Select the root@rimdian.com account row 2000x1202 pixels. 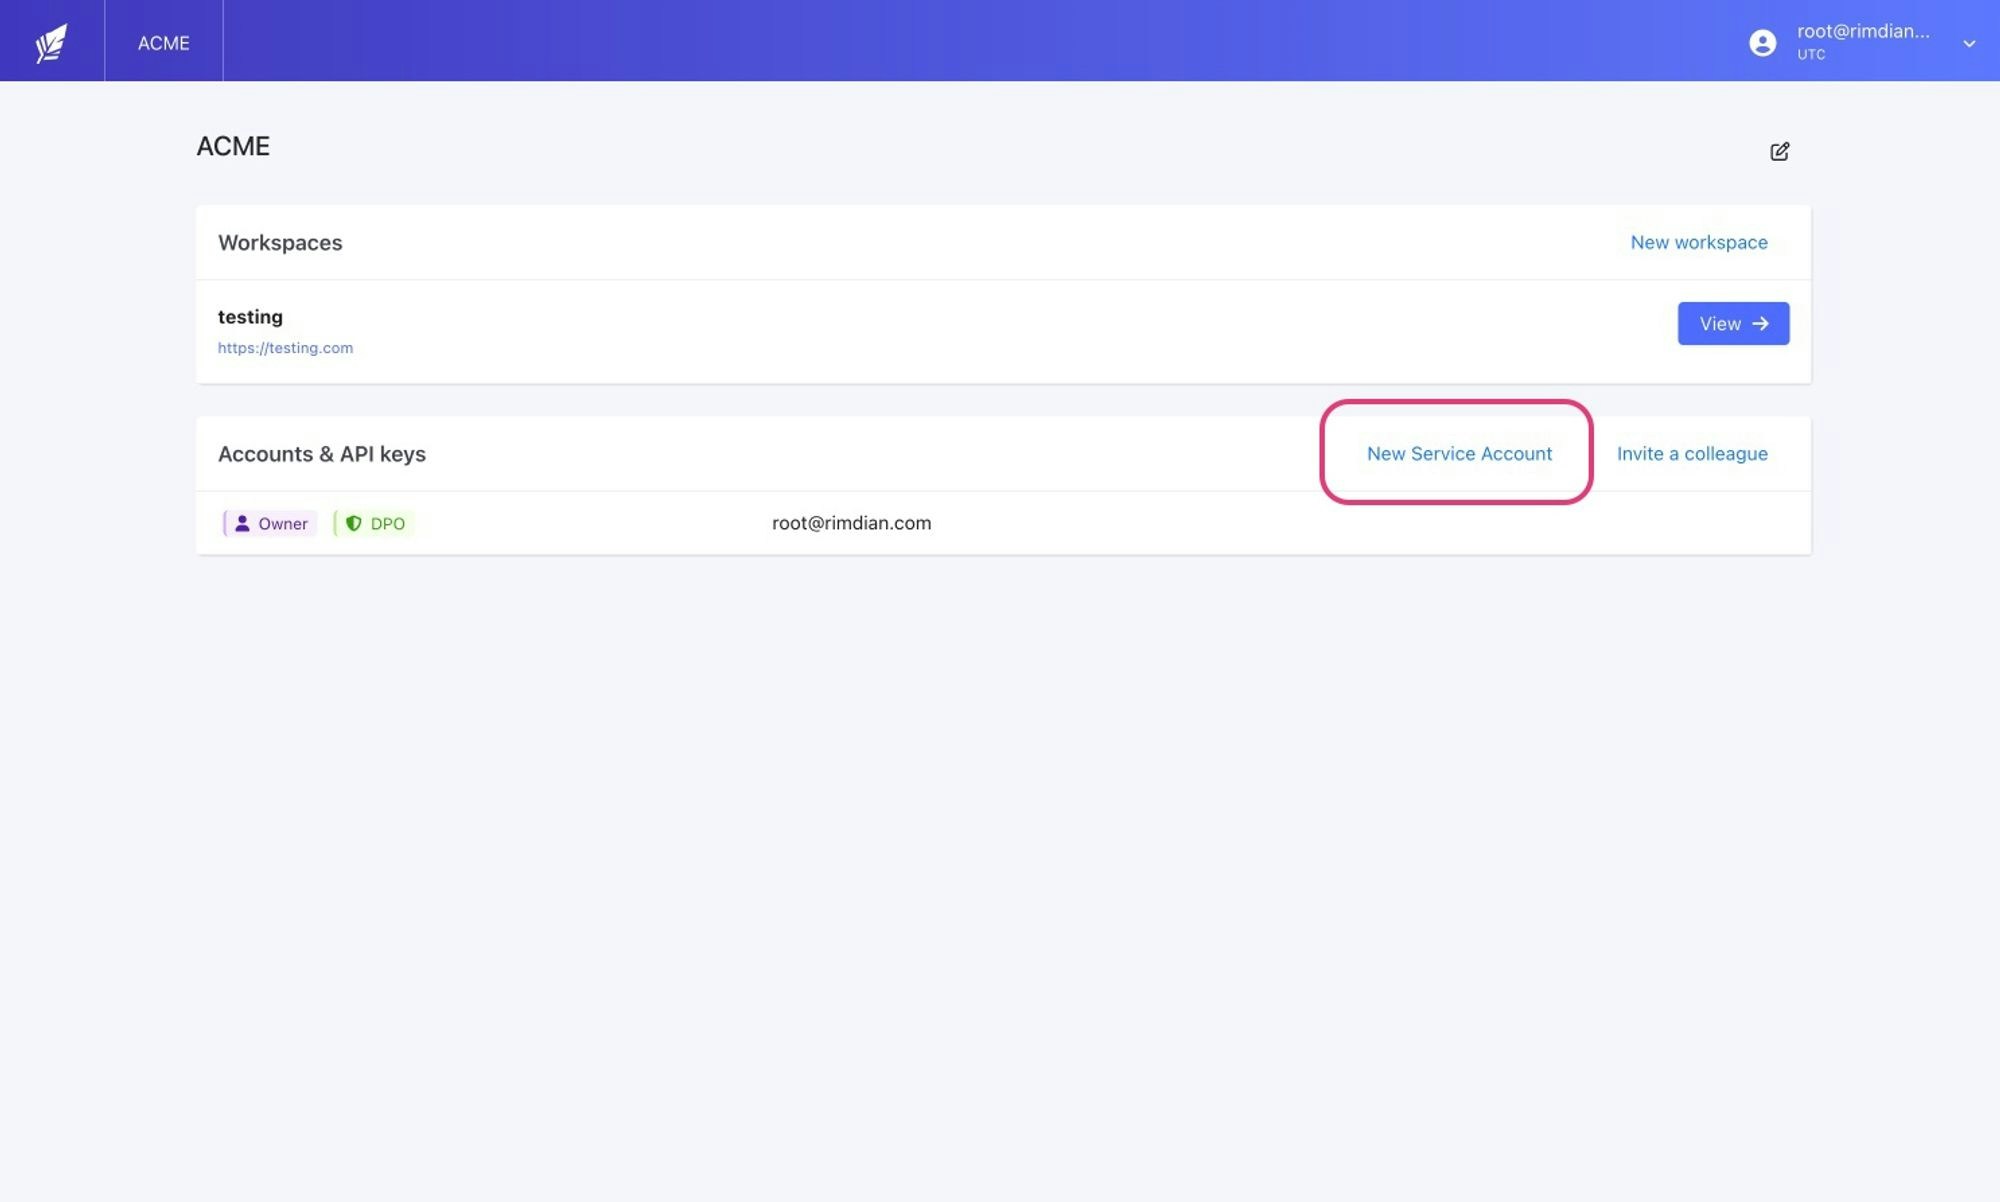click(x=851, y=522)
